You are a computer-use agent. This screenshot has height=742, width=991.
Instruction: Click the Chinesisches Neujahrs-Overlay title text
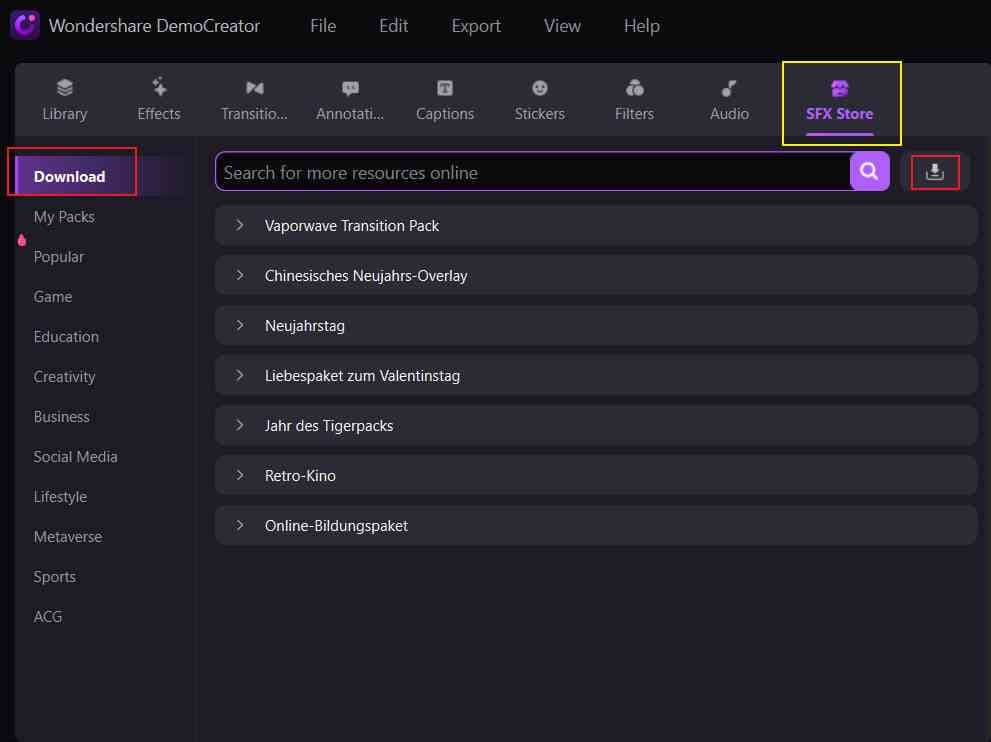[366, 276]
